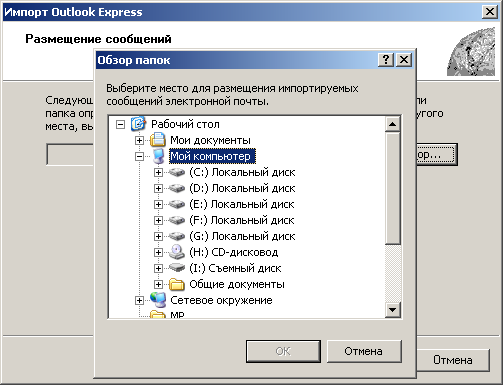The height and width of the screenshot is (385, 503).
Task: Select (G:) Локальный диск in the tree
Action: click(x=242, y=236)
